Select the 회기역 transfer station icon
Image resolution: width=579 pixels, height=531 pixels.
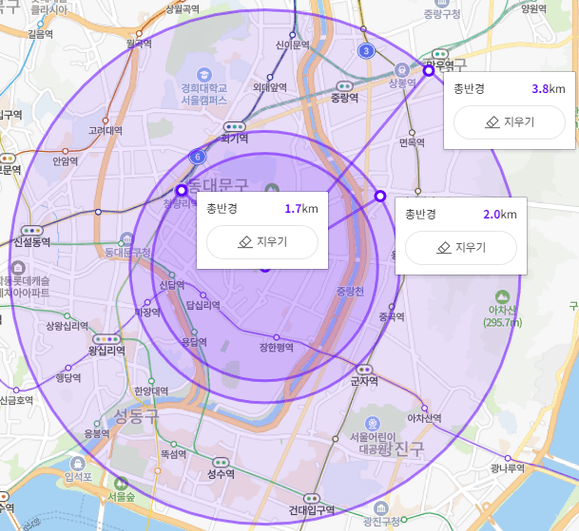(234, 127)
